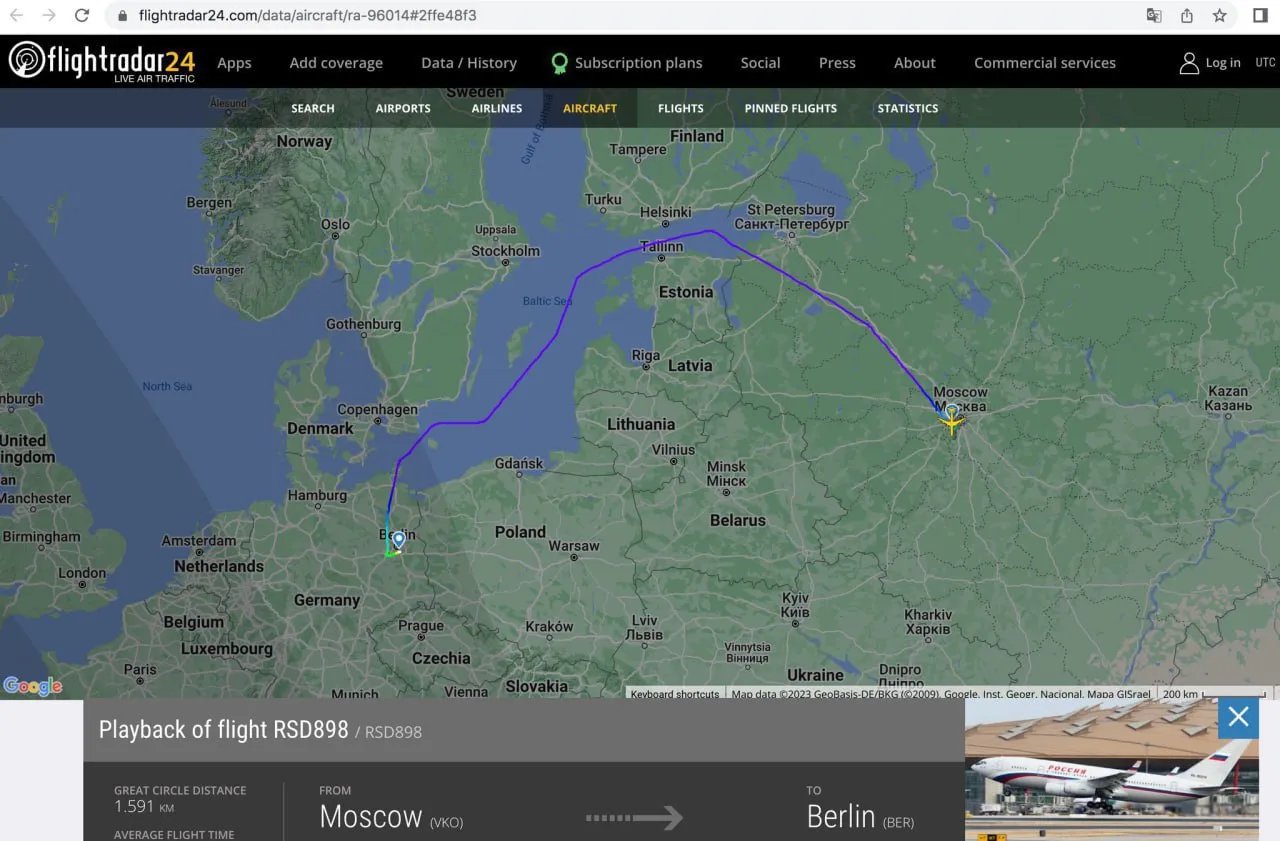Click the browser back arrow
This screenshot has height=841, width=1280.
(16, 16)
